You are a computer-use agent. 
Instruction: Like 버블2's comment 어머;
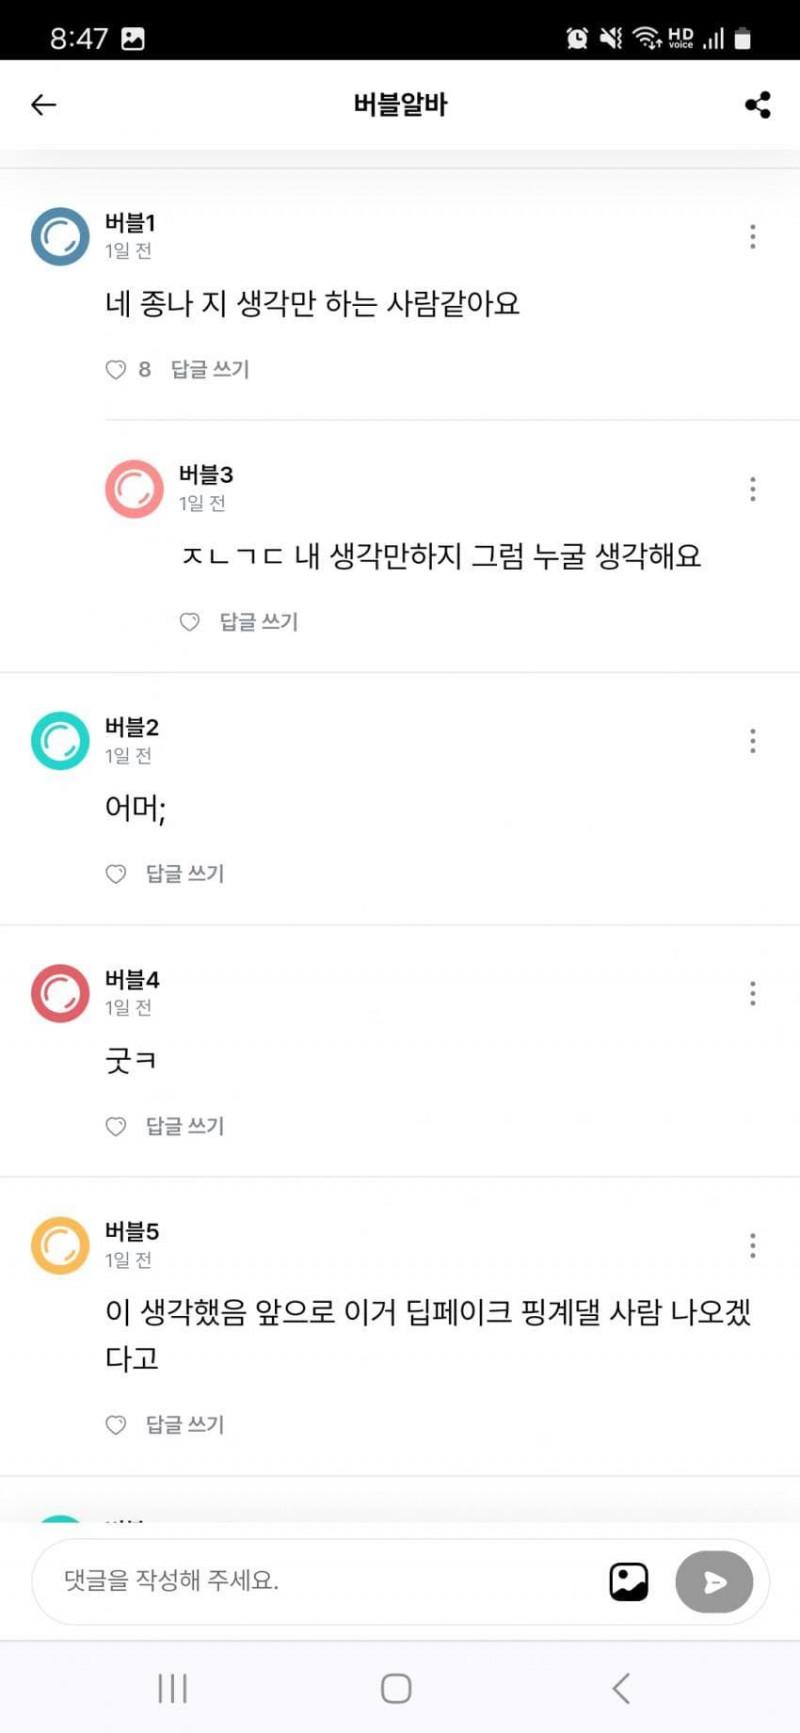click(116, 874)
